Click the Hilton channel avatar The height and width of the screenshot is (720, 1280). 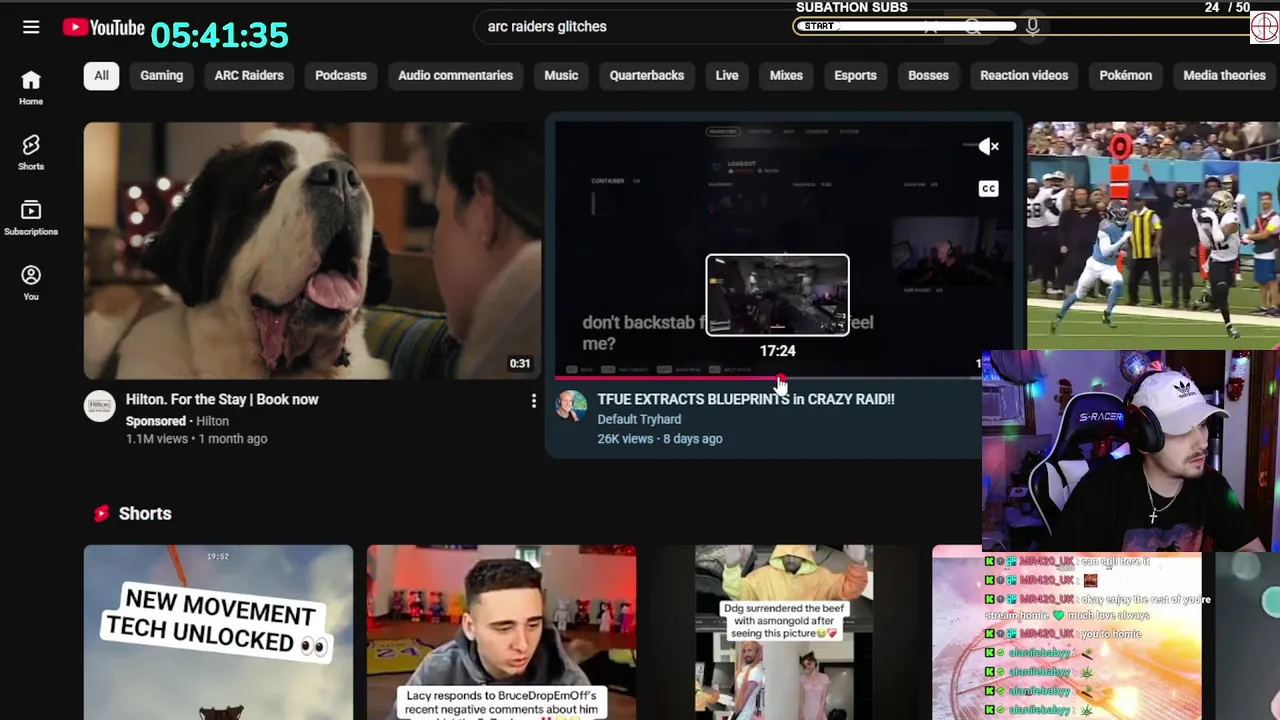click(x=99, y=405)
